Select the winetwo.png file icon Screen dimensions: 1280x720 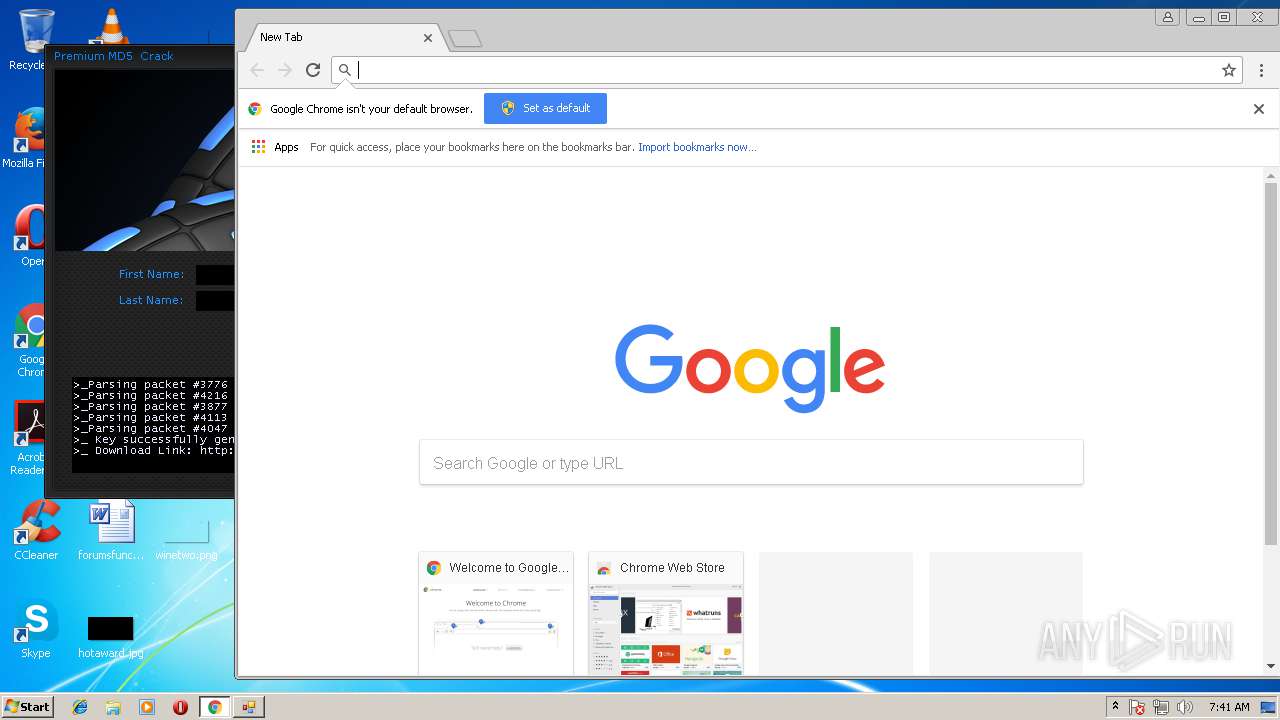187,540
